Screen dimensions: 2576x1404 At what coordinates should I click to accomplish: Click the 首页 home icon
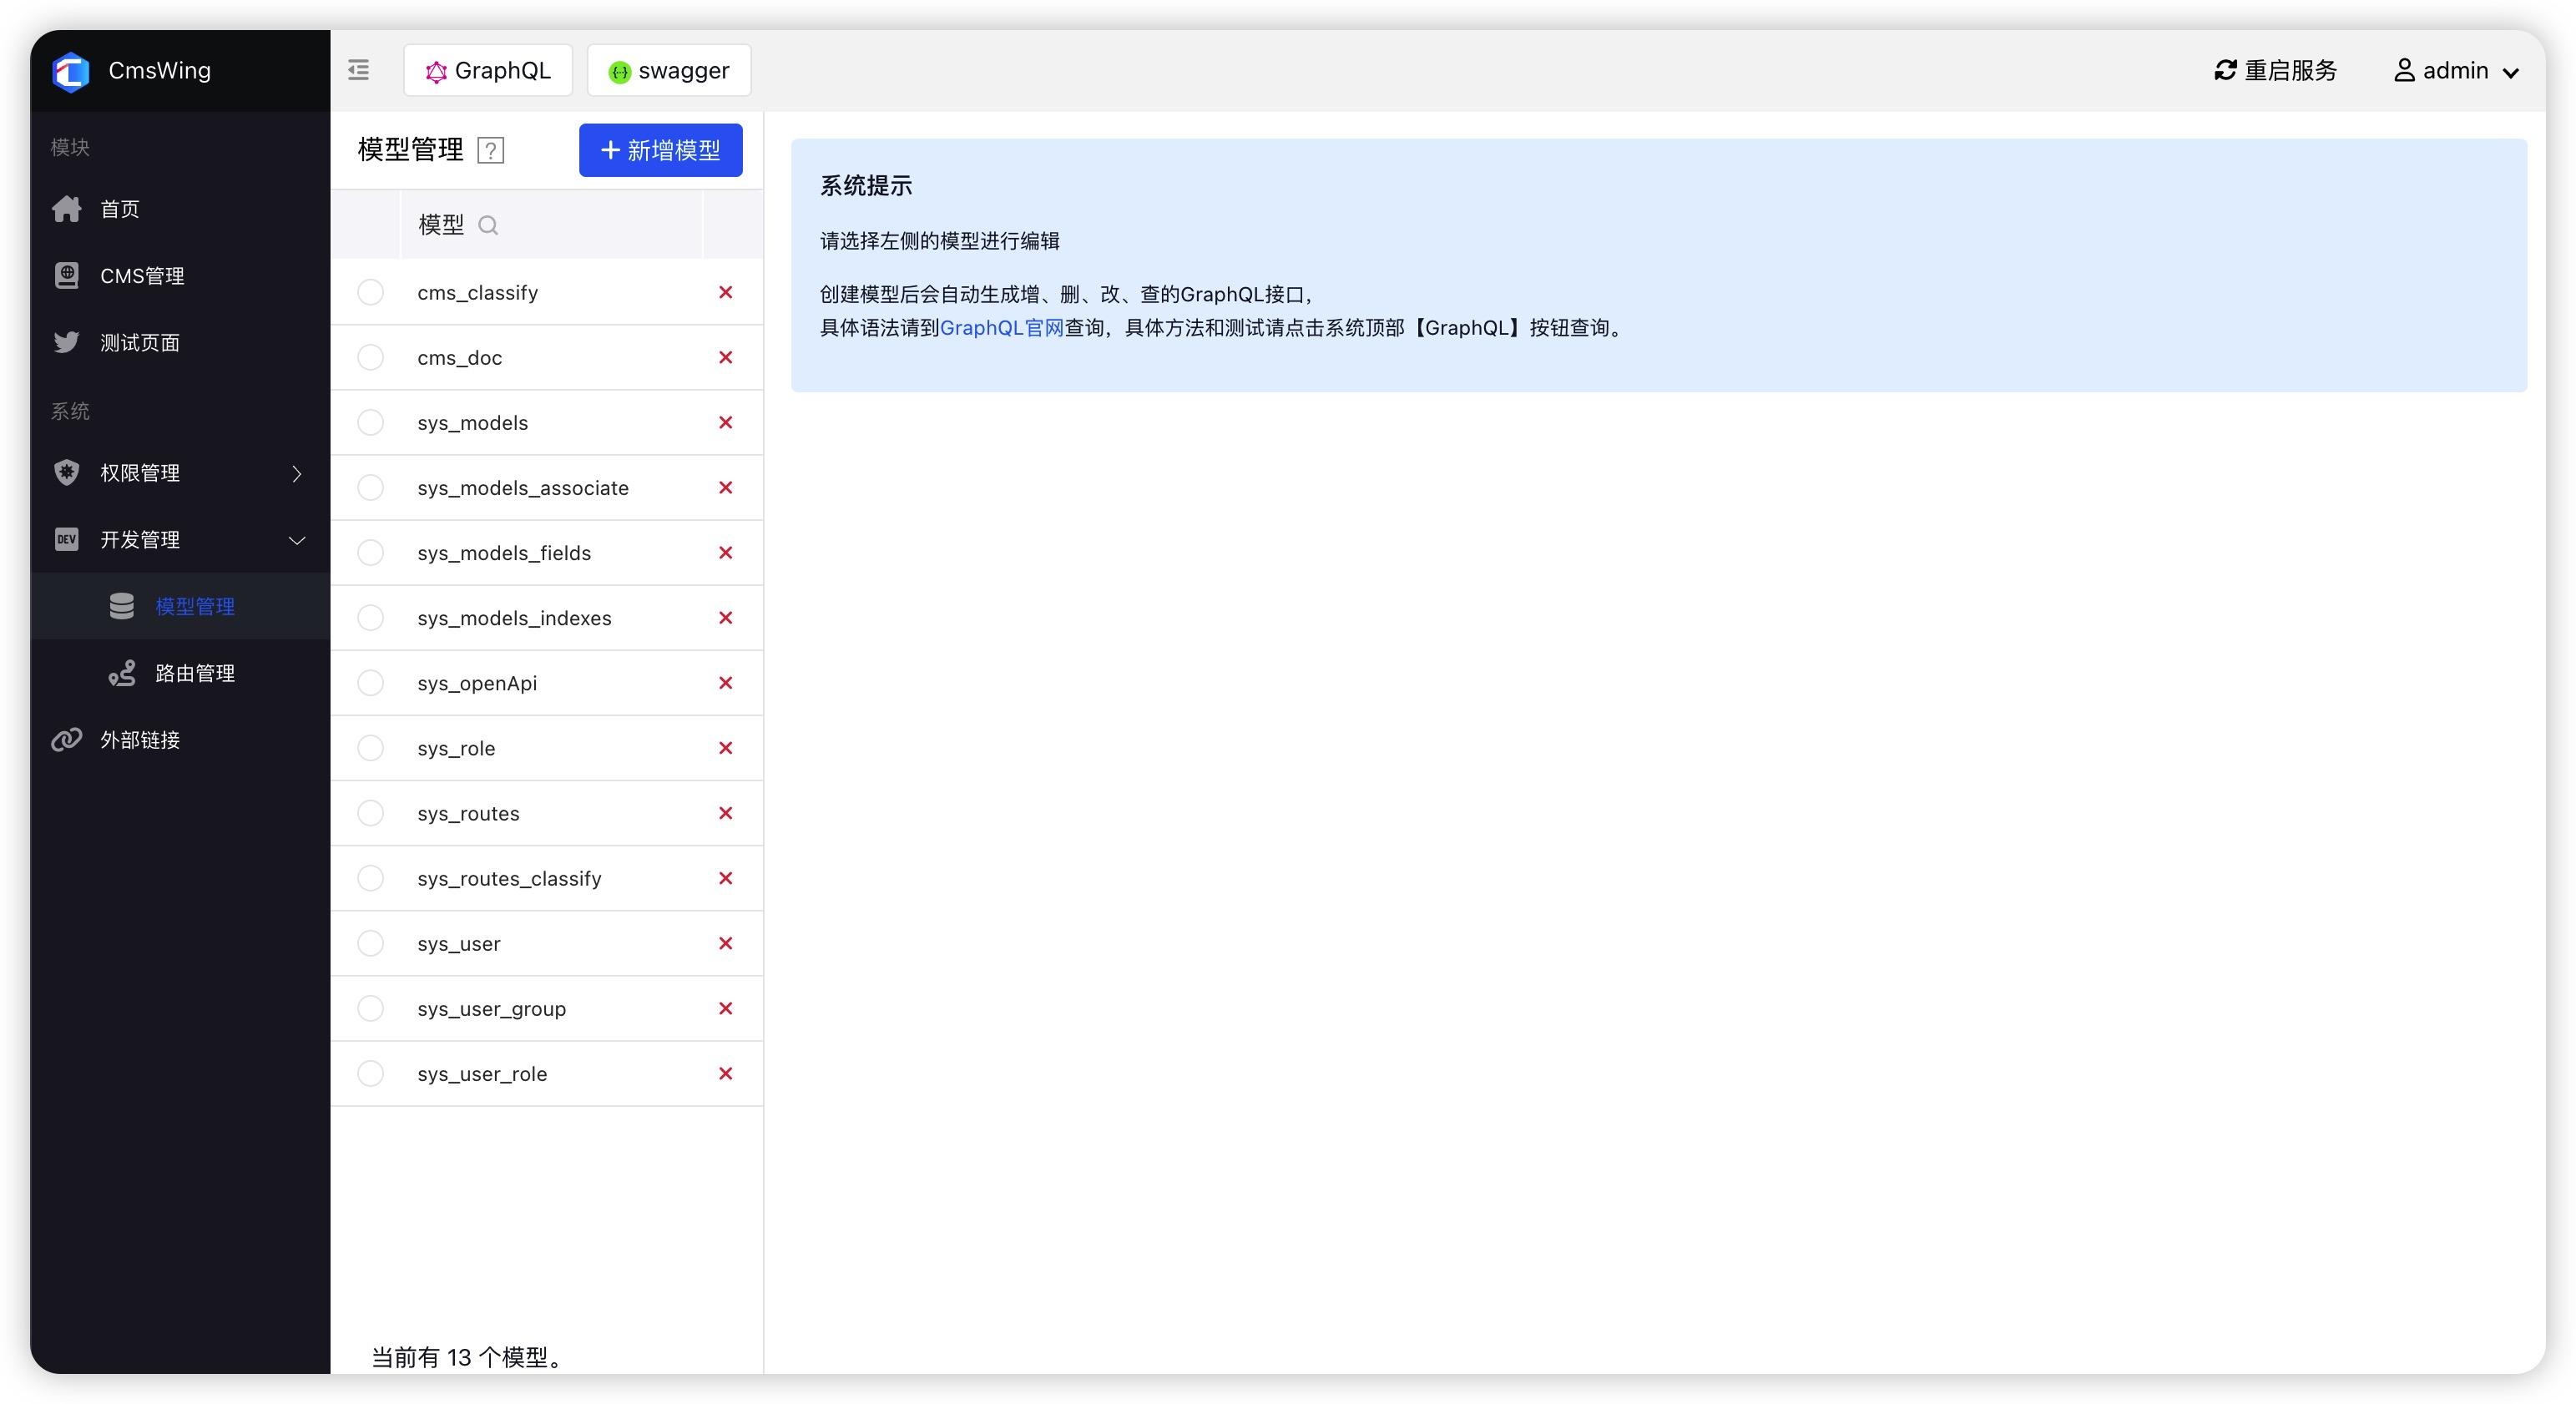coord(67,209)
